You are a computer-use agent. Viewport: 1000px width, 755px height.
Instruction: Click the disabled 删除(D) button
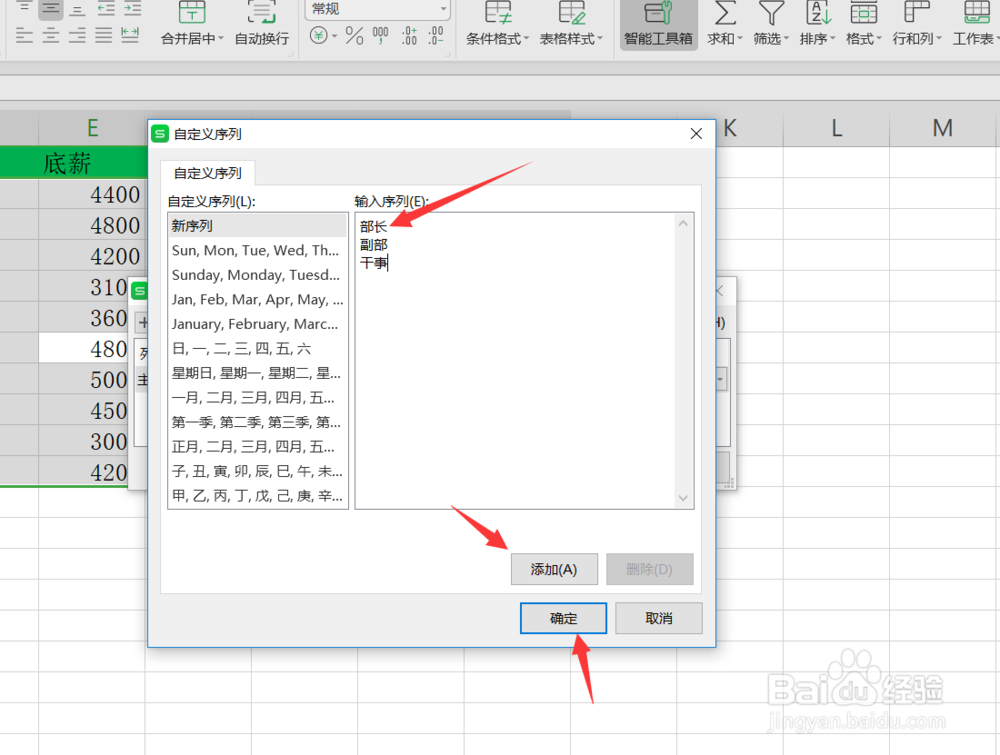(649, 569)
